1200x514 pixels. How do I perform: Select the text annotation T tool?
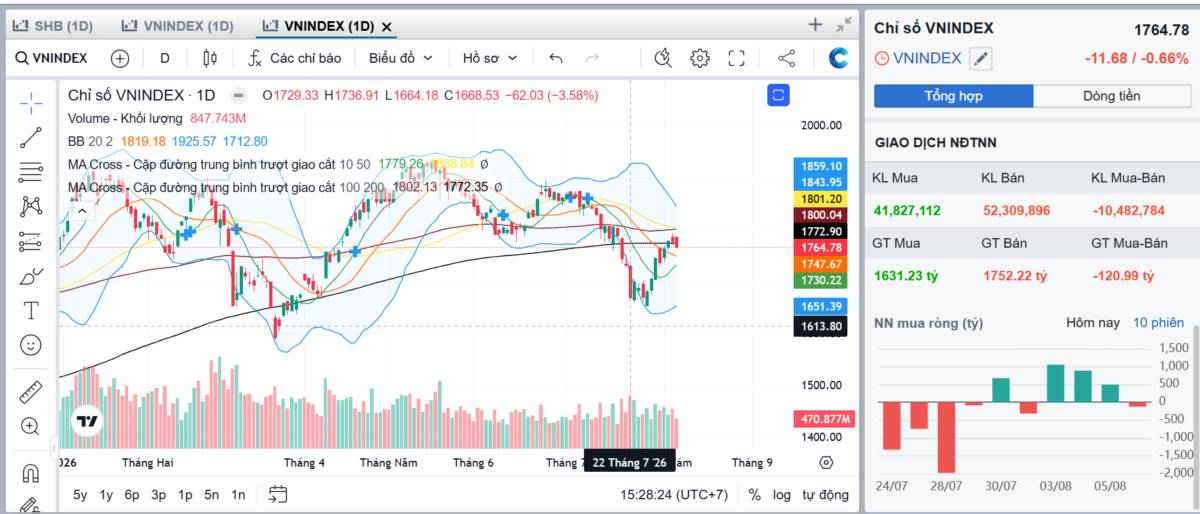(31, 310)
